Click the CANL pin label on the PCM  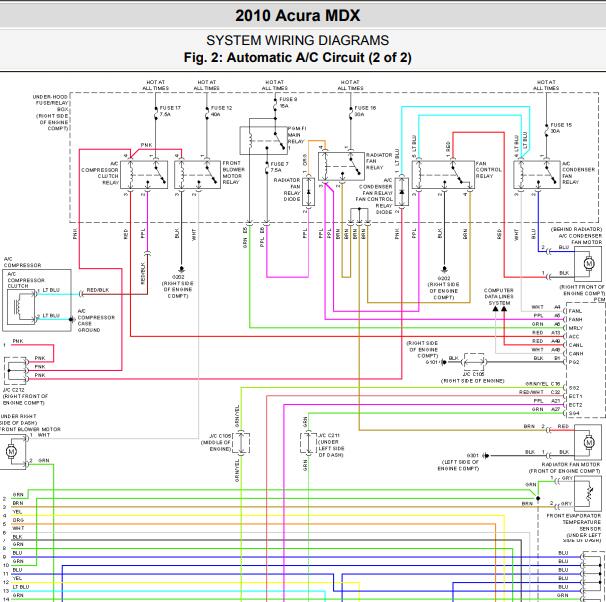coord(576,345)
